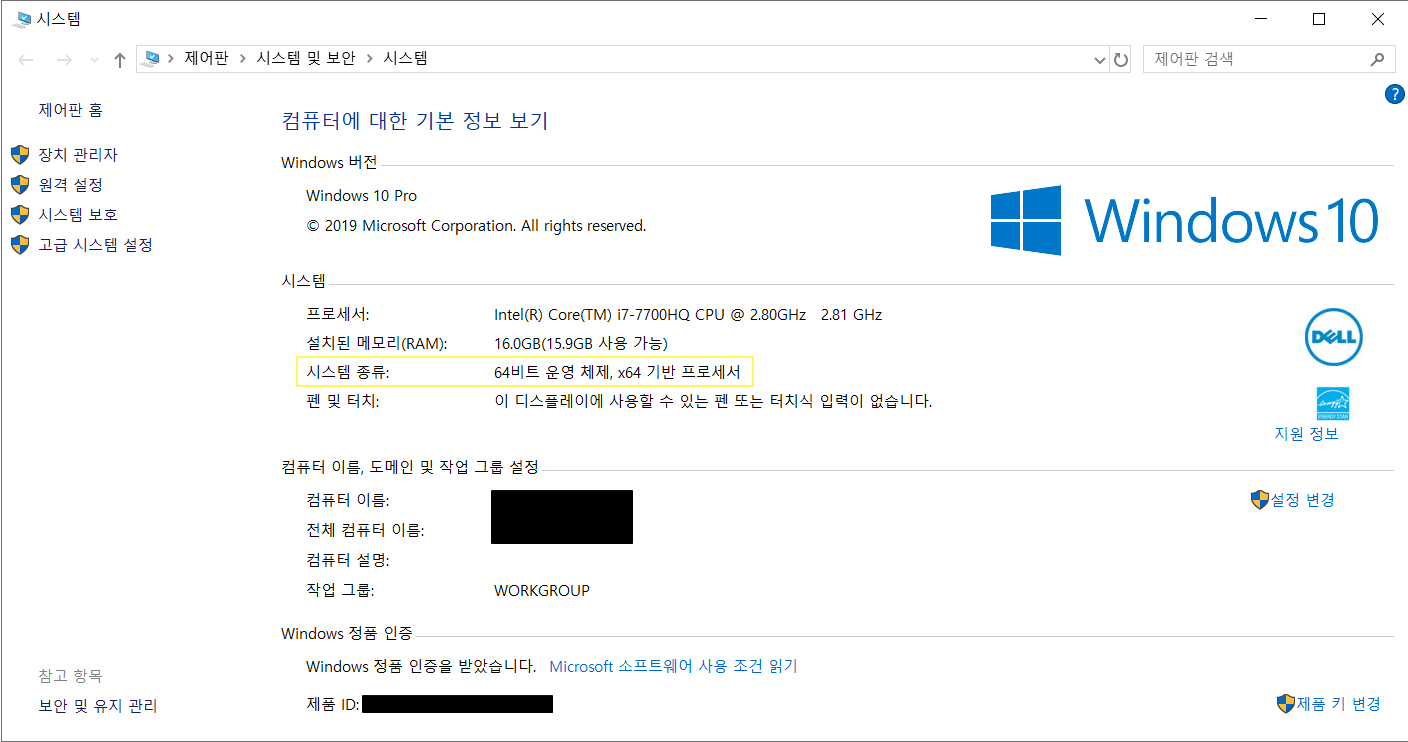Open 시스템 보호 link
Screen dimensions: 1408x742
click(x=78, y=215)
